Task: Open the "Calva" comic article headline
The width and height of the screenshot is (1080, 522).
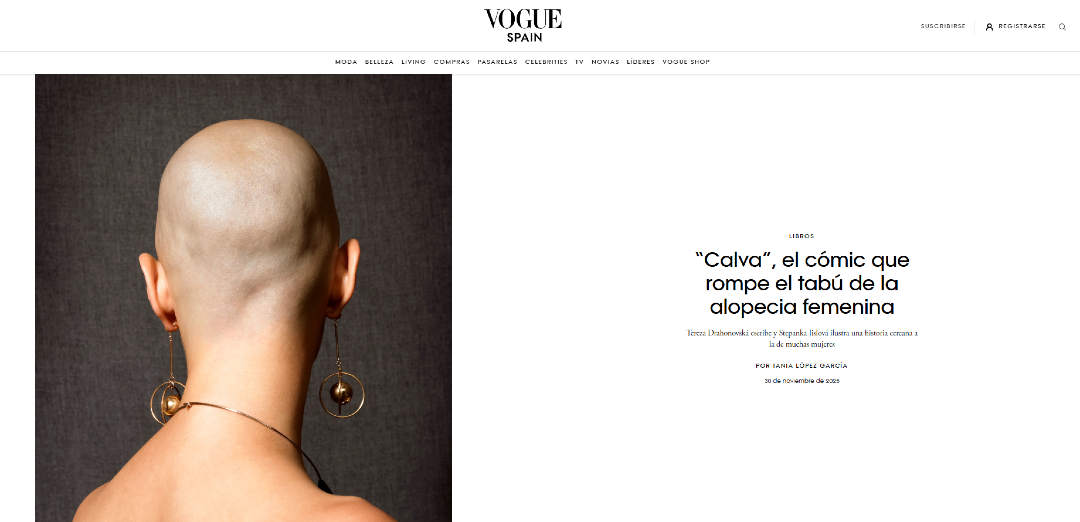Action: coord(802,283)
